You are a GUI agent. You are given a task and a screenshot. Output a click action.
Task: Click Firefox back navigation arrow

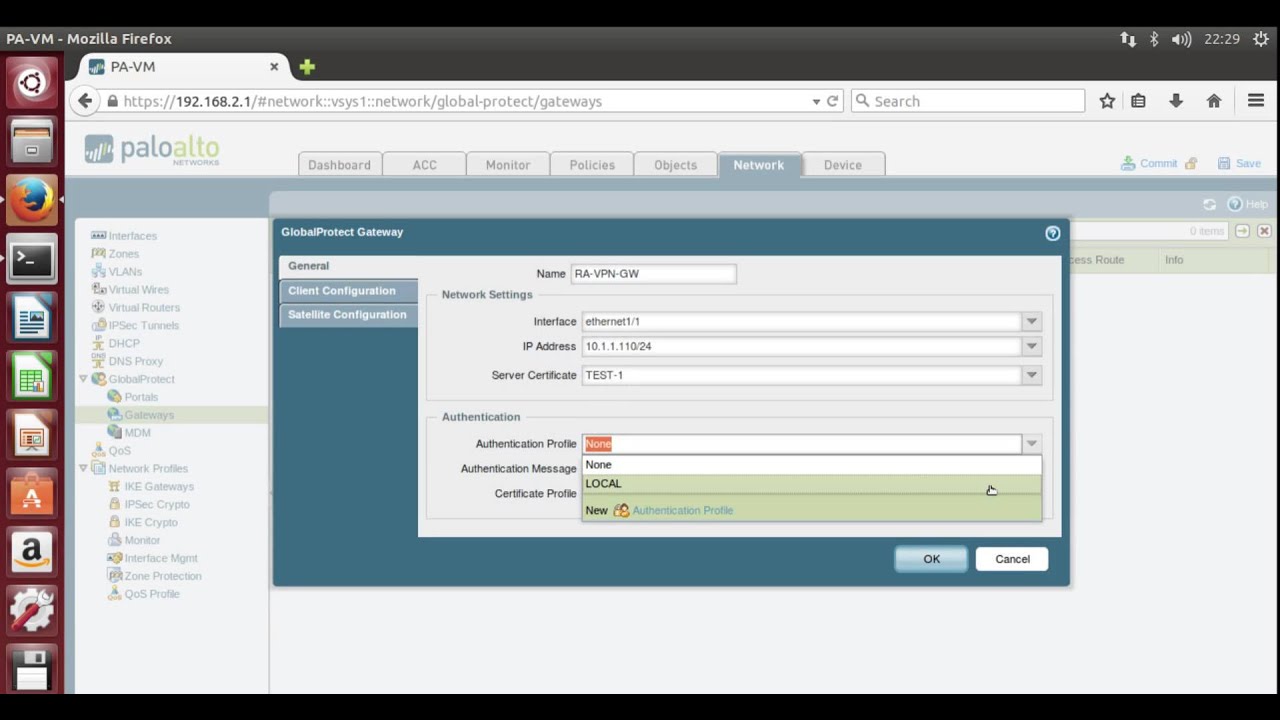85,101
